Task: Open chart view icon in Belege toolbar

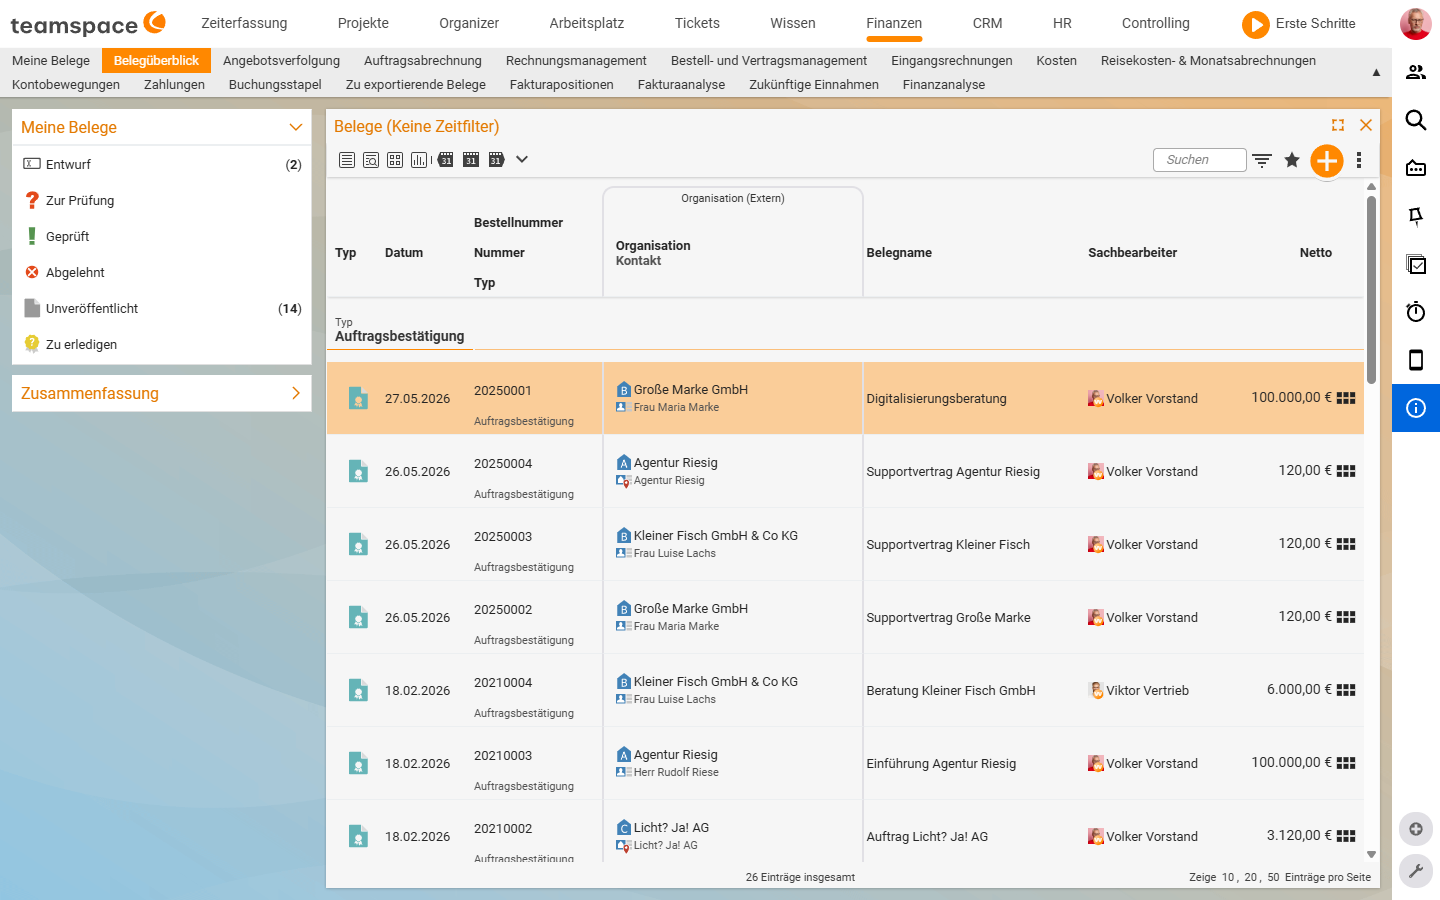Action: pyautogui.click(x=419, y=160)
